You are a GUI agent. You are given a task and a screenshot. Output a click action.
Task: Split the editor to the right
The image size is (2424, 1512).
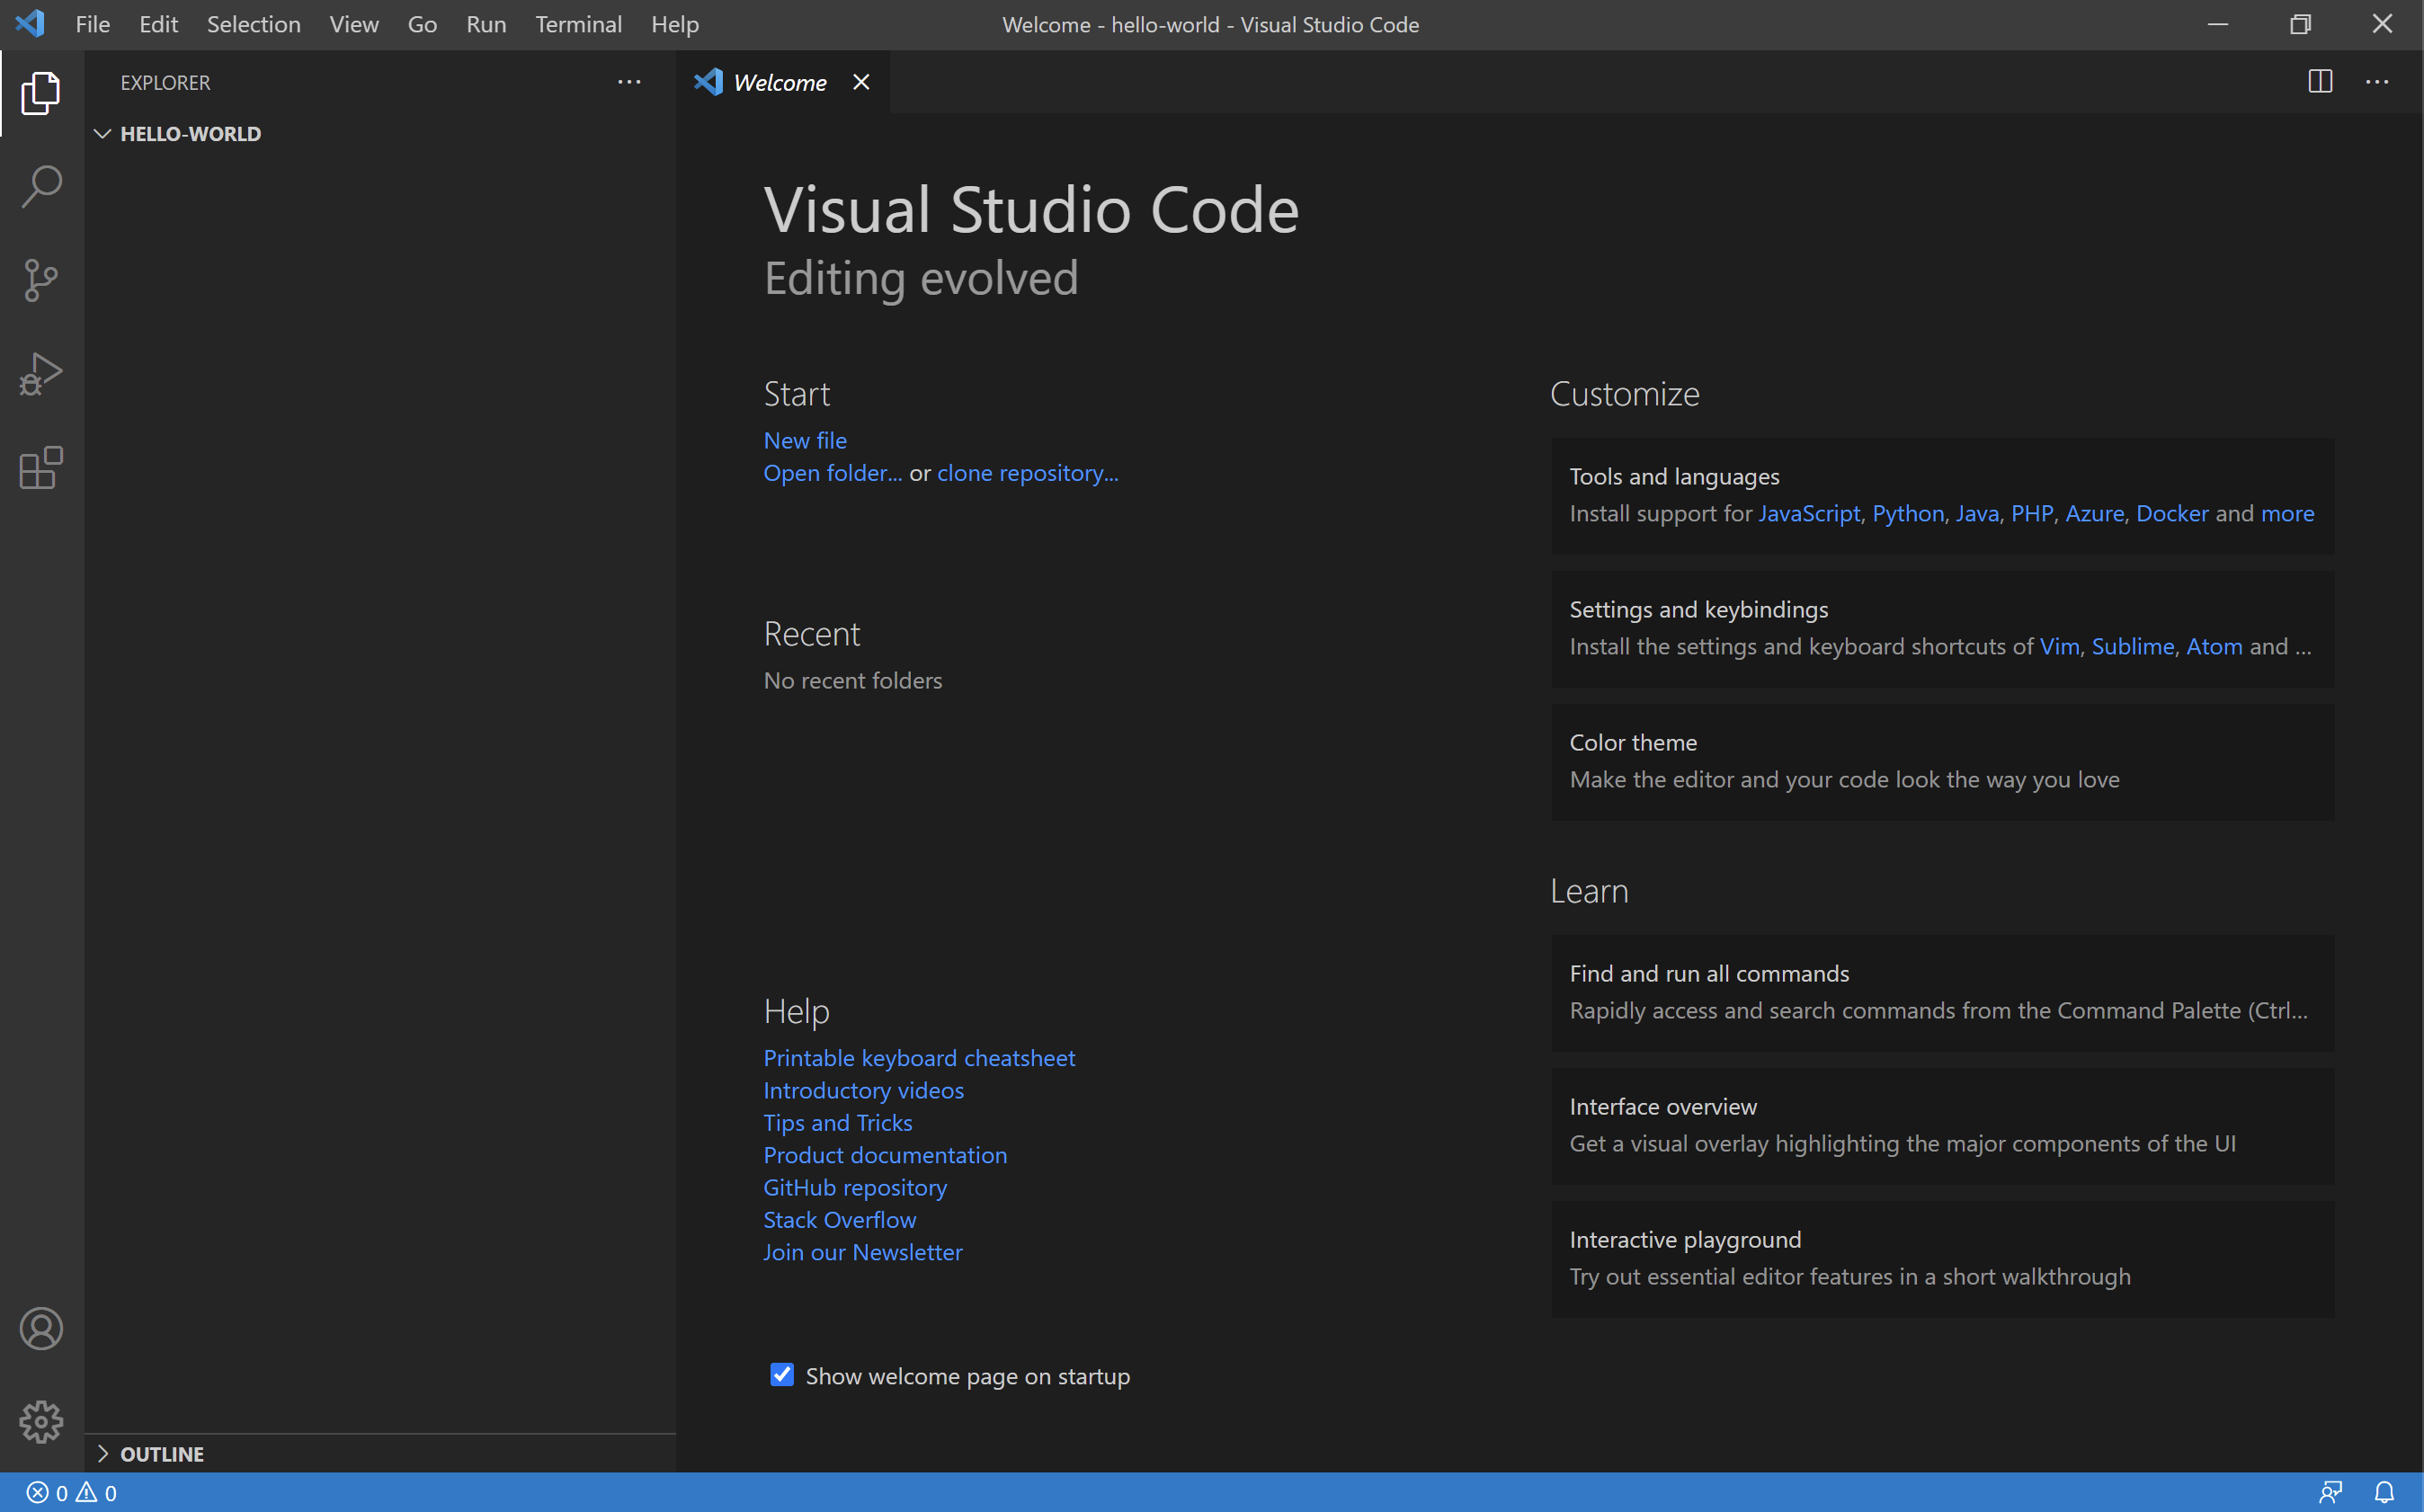tap(2320, 82)
